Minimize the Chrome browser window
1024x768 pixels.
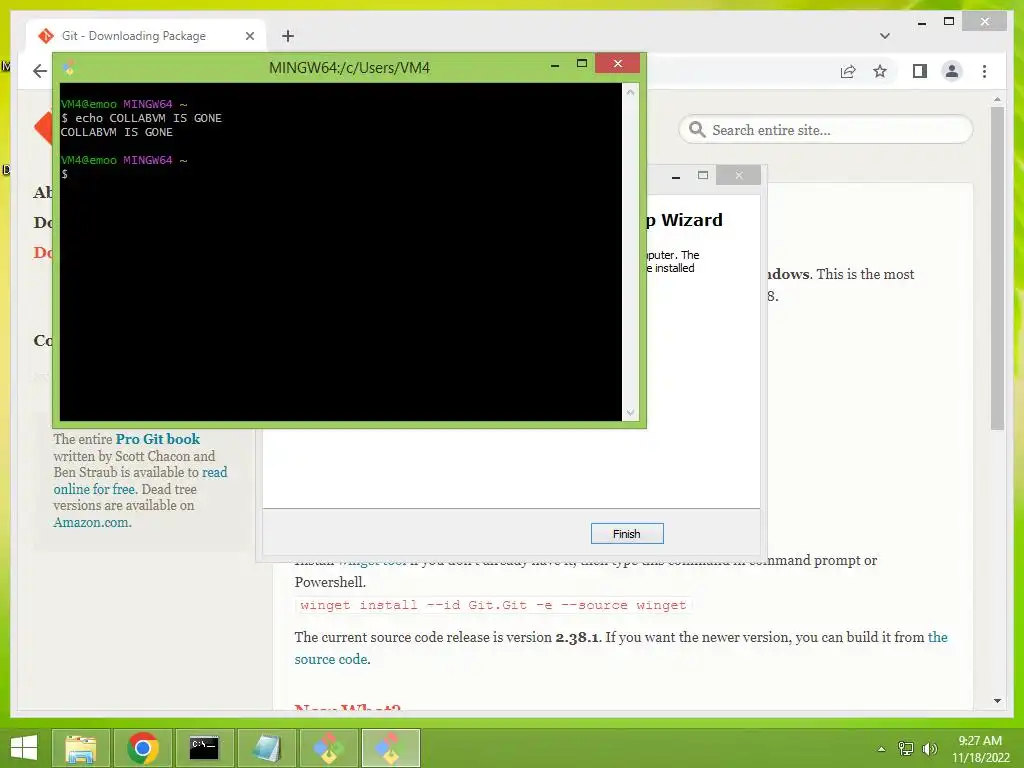921,23
